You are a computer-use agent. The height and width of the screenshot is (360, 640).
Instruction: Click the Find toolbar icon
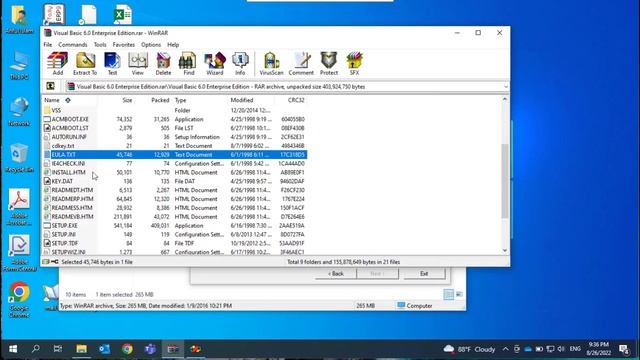[x=188, y=64]
